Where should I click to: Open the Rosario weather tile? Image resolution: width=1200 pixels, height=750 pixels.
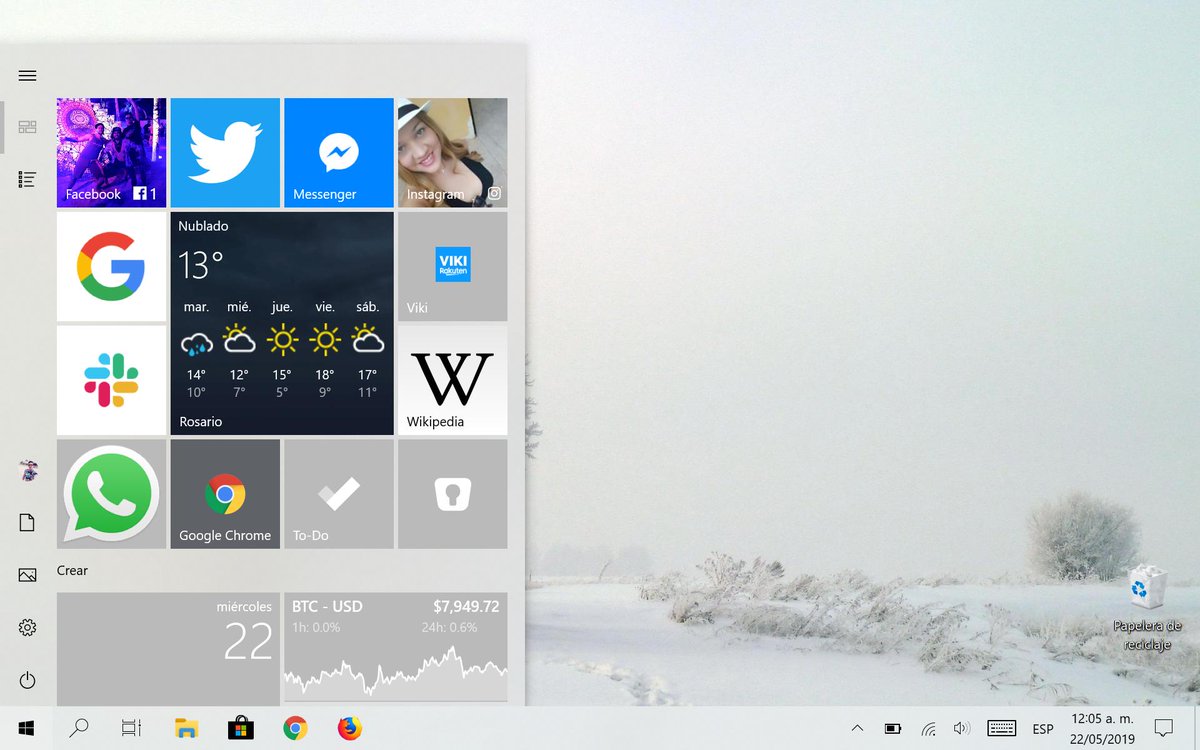coord(282,323)
